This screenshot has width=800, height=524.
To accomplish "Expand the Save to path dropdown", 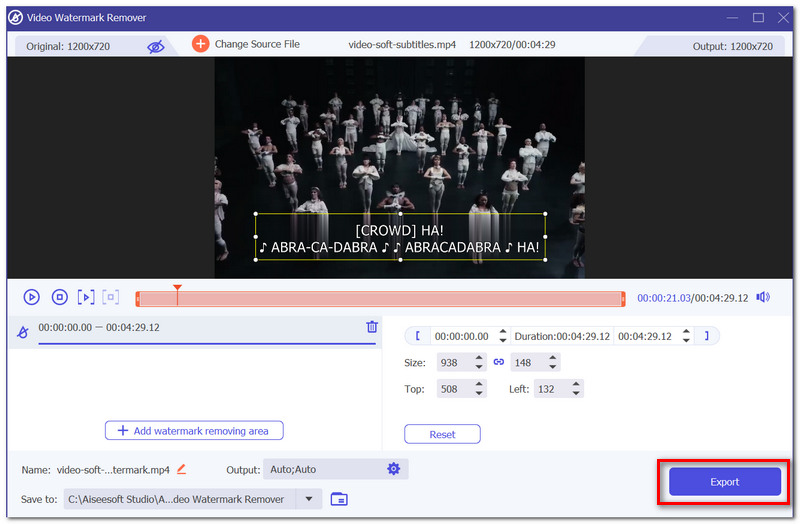I will (309, 499).
